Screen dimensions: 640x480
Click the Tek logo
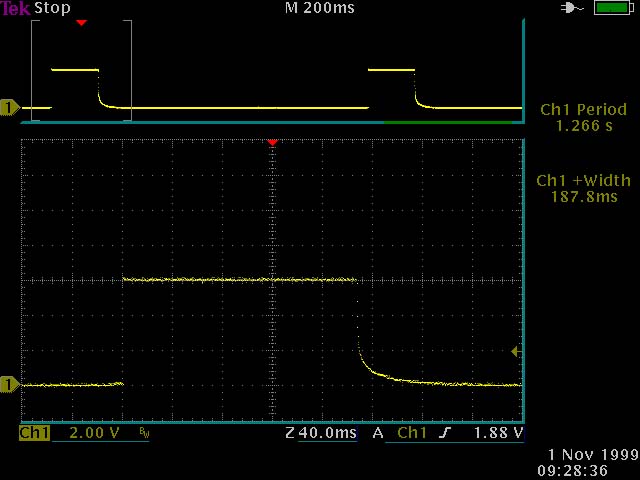pos(16,8)
